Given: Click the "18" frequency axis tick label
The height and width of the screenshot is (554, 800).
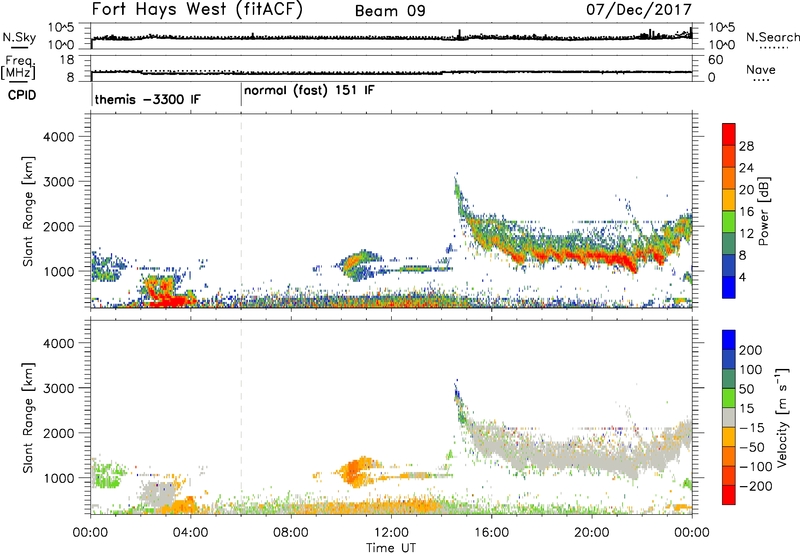Looking at the screenshot, I should pyautogui.click(x=67, y=60).
